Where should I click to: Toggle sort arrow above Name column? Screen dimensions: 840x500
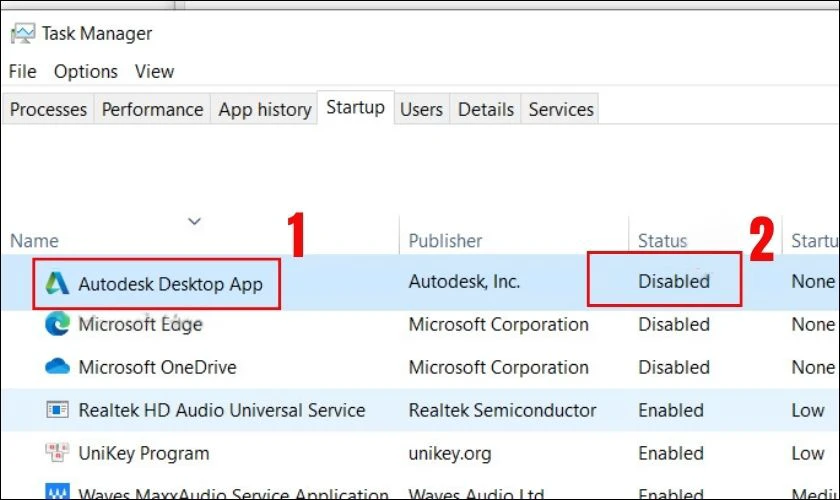coord(195,221)
